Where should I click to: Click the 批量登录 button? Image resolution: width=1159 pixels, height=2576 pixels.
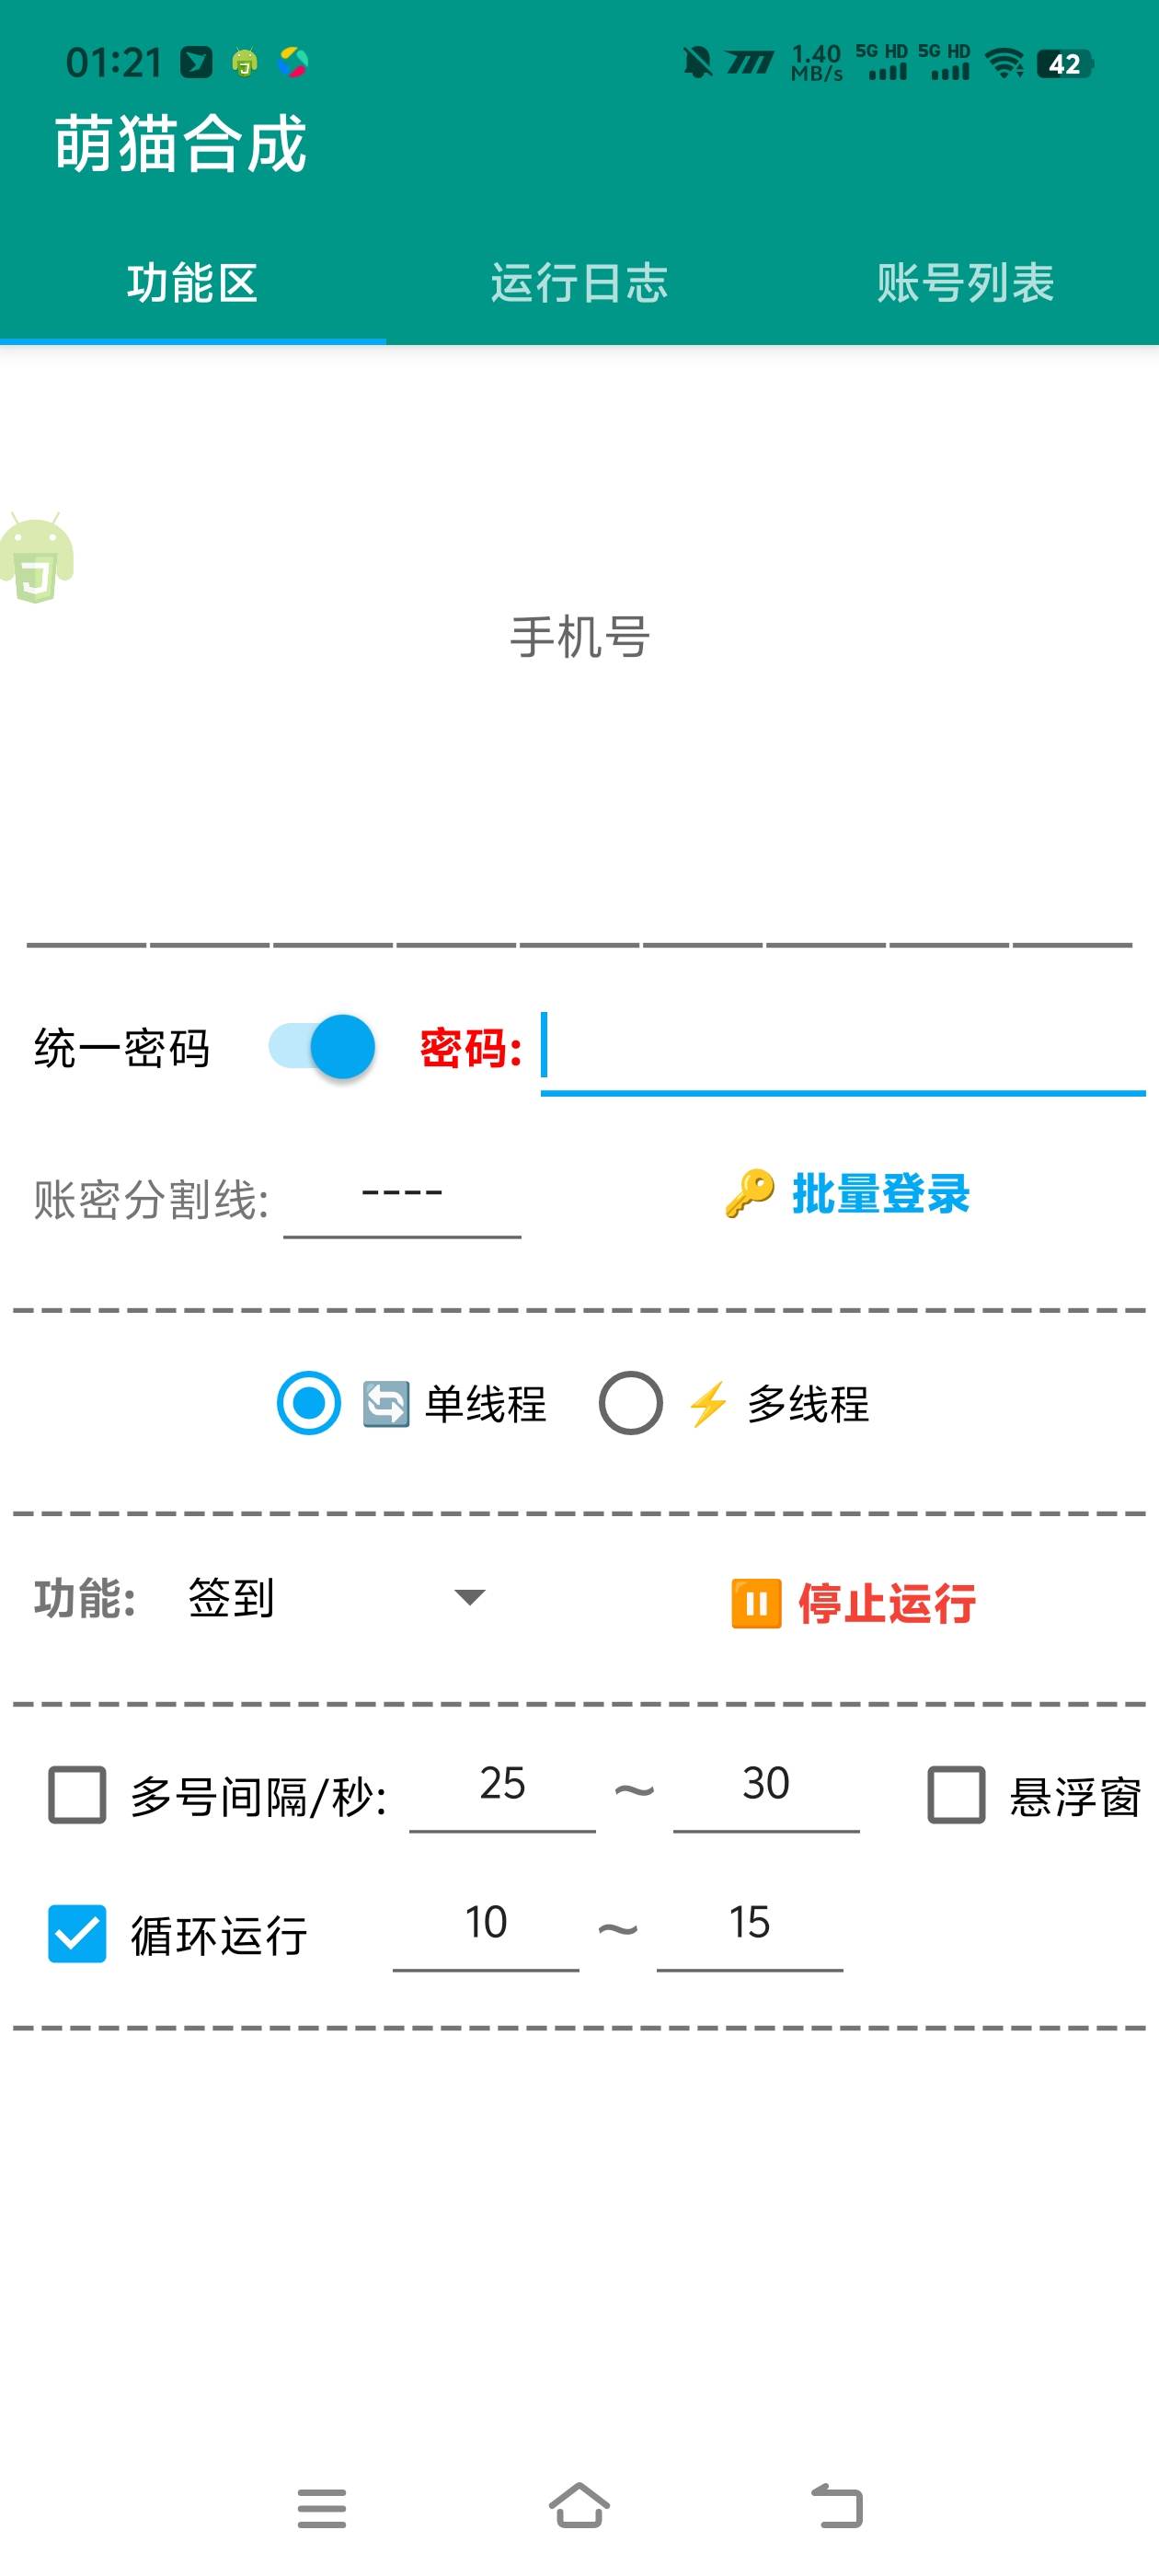click(880, 1192)
